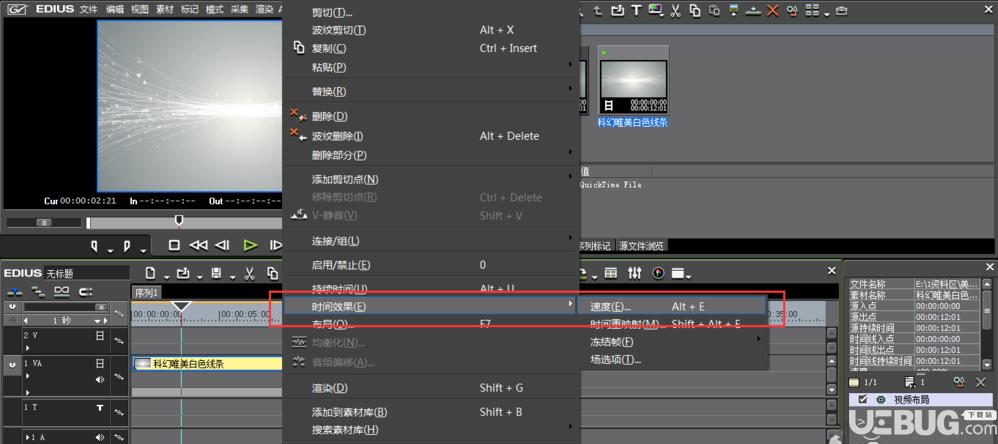Click the thumbnail view grid icon in bin

812,10
